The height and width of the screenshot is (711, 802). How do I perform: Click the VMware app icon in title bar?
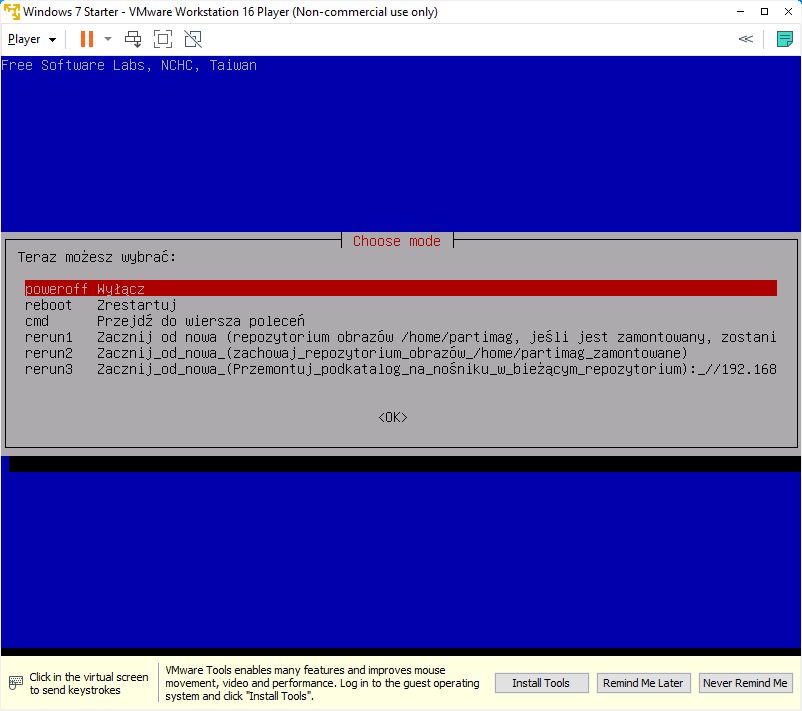[x=11, y=12]
